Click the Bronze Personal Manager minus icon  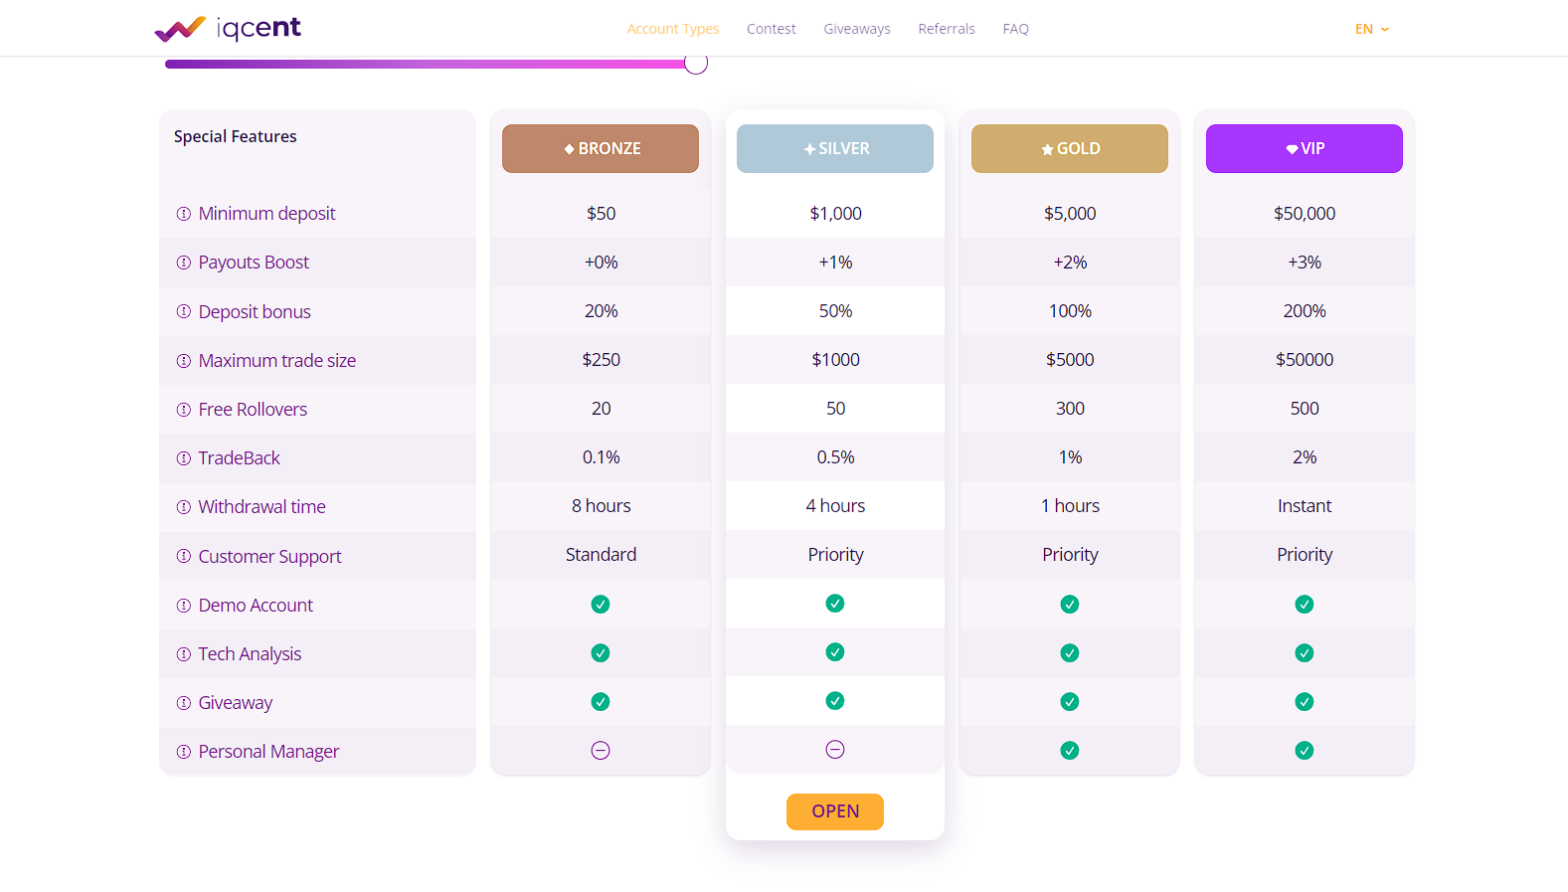click(600, 751)
